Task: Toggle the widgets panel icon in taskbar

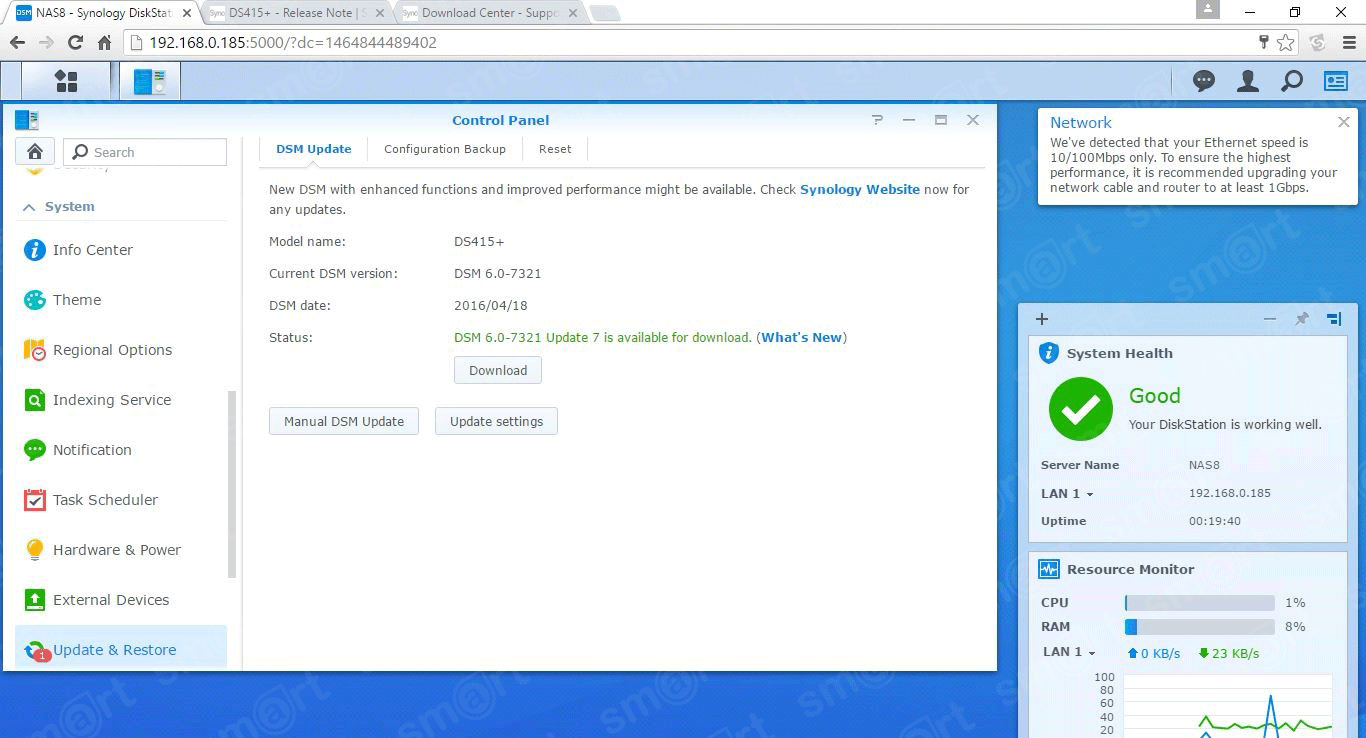Action: pos(1336,82)
